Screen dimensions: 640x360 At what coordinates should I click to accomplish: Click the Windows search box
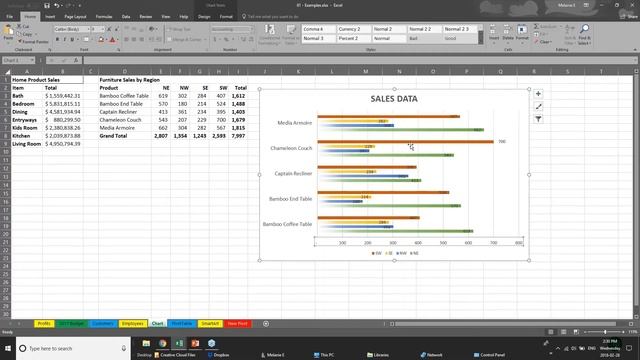point(73,349)
